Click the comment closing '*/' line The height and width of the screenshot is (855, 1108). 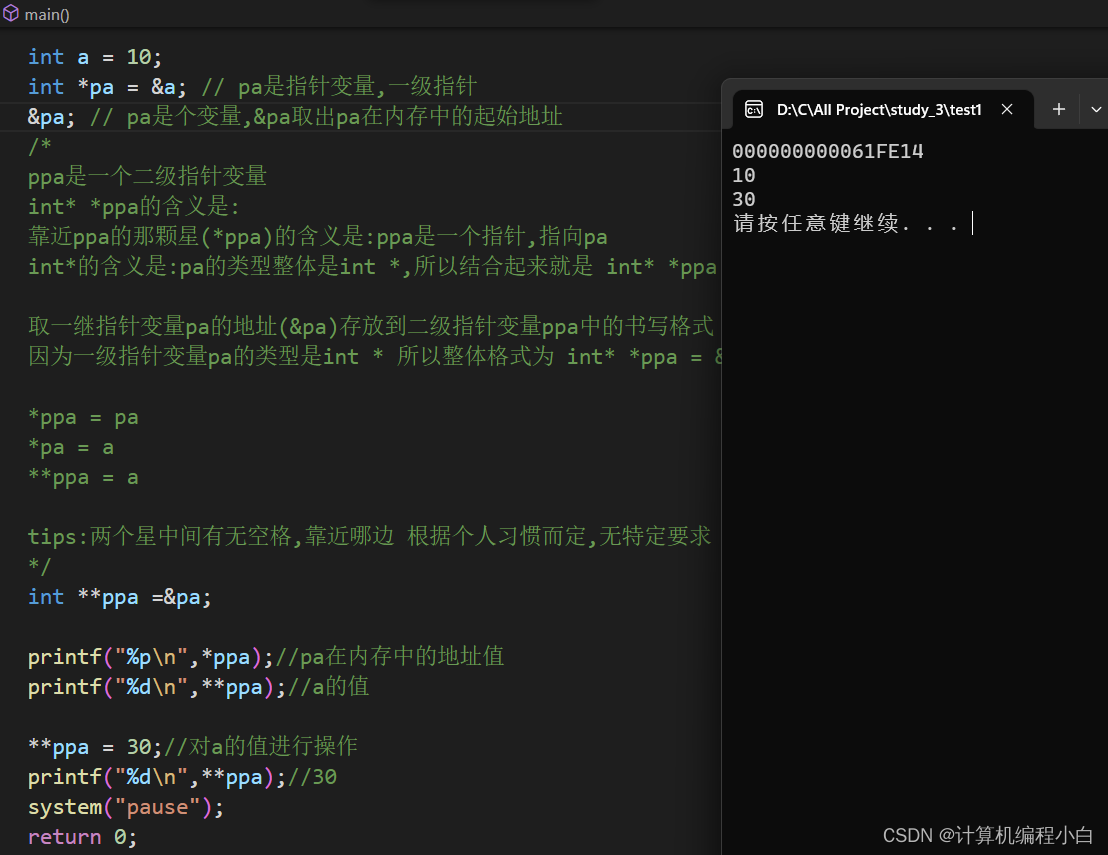point(40,567)
